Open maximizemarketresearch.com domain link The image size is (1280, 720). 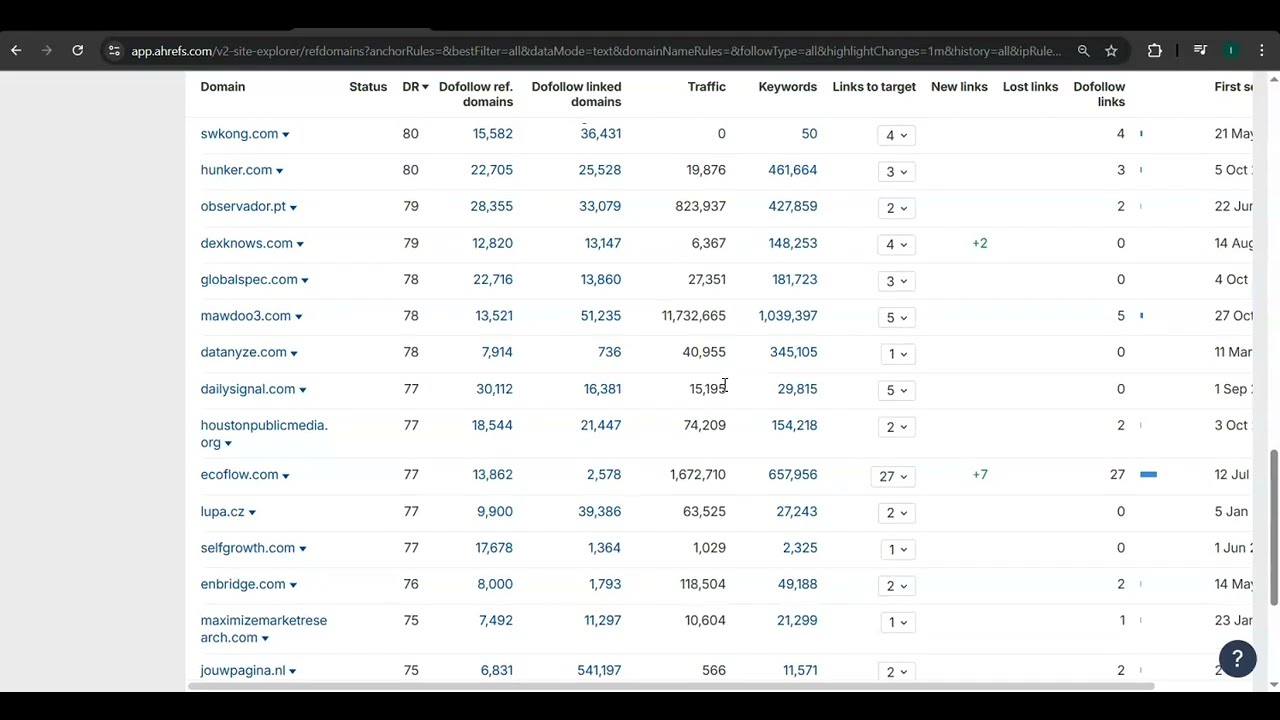(263, 629)
